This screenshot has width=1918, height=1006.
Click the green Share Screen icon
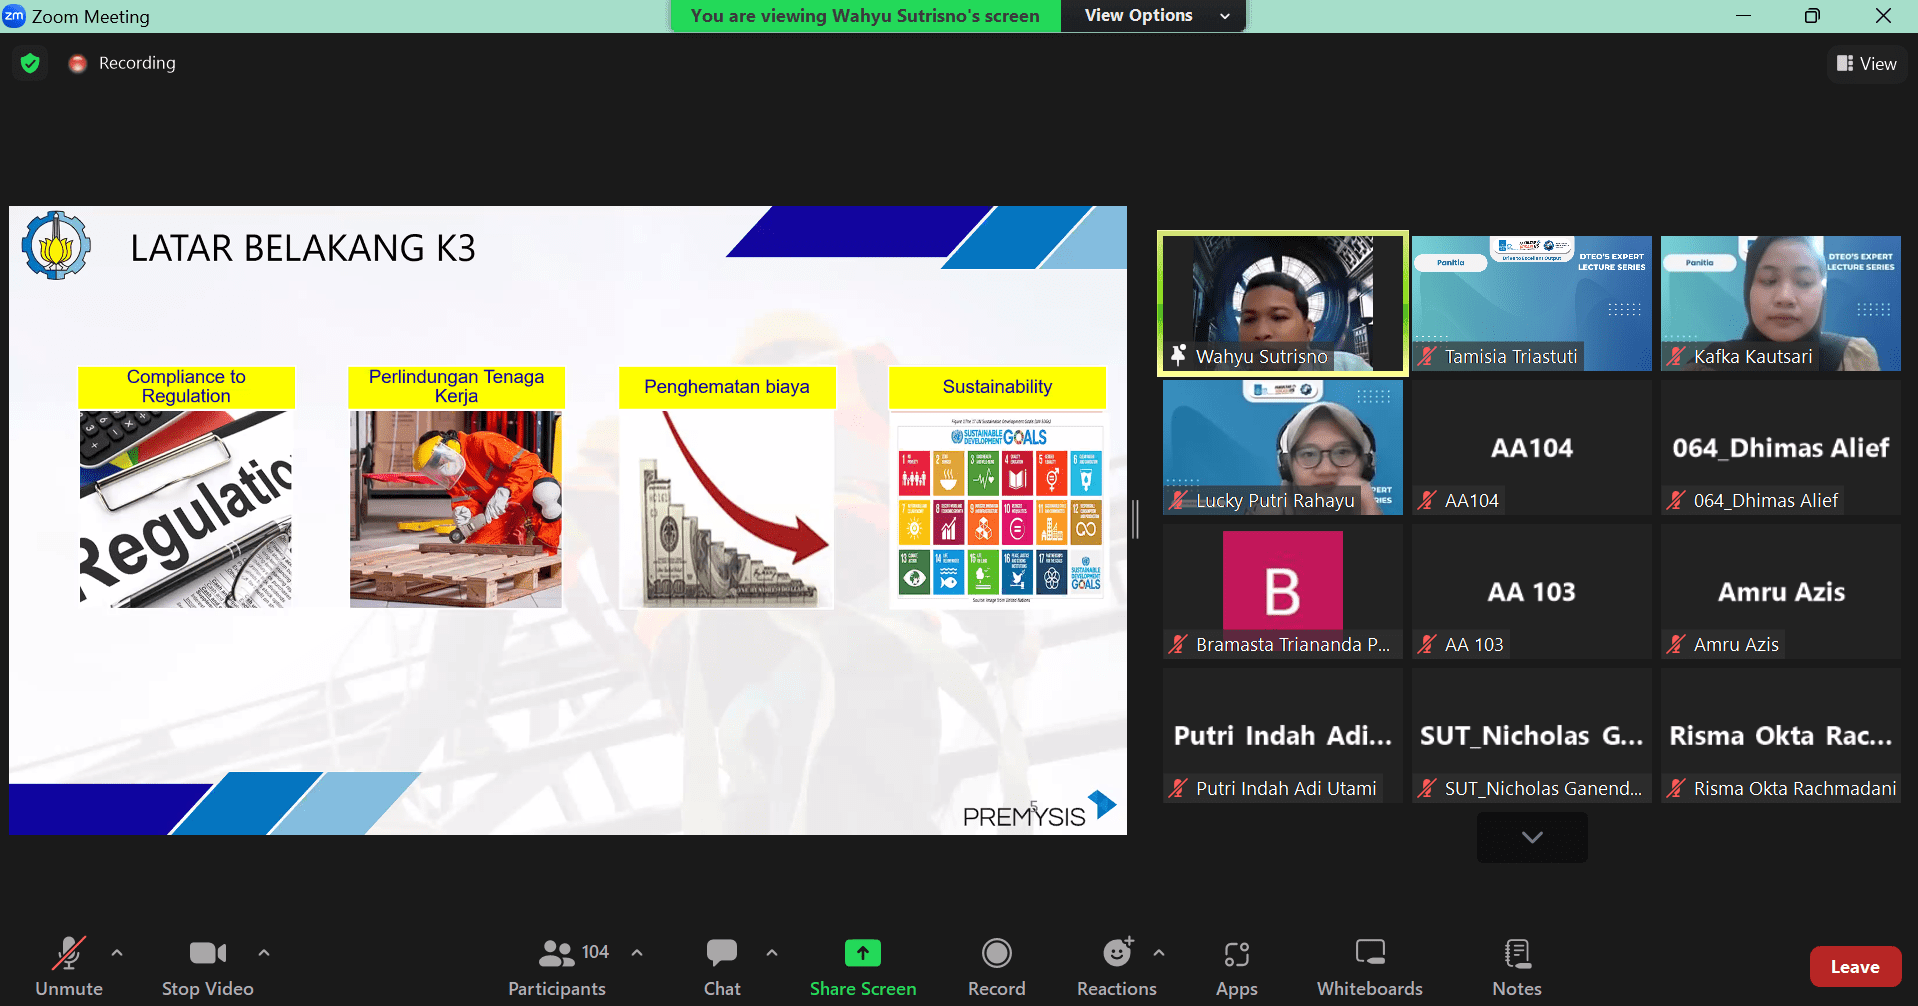(x=862, y=953)
